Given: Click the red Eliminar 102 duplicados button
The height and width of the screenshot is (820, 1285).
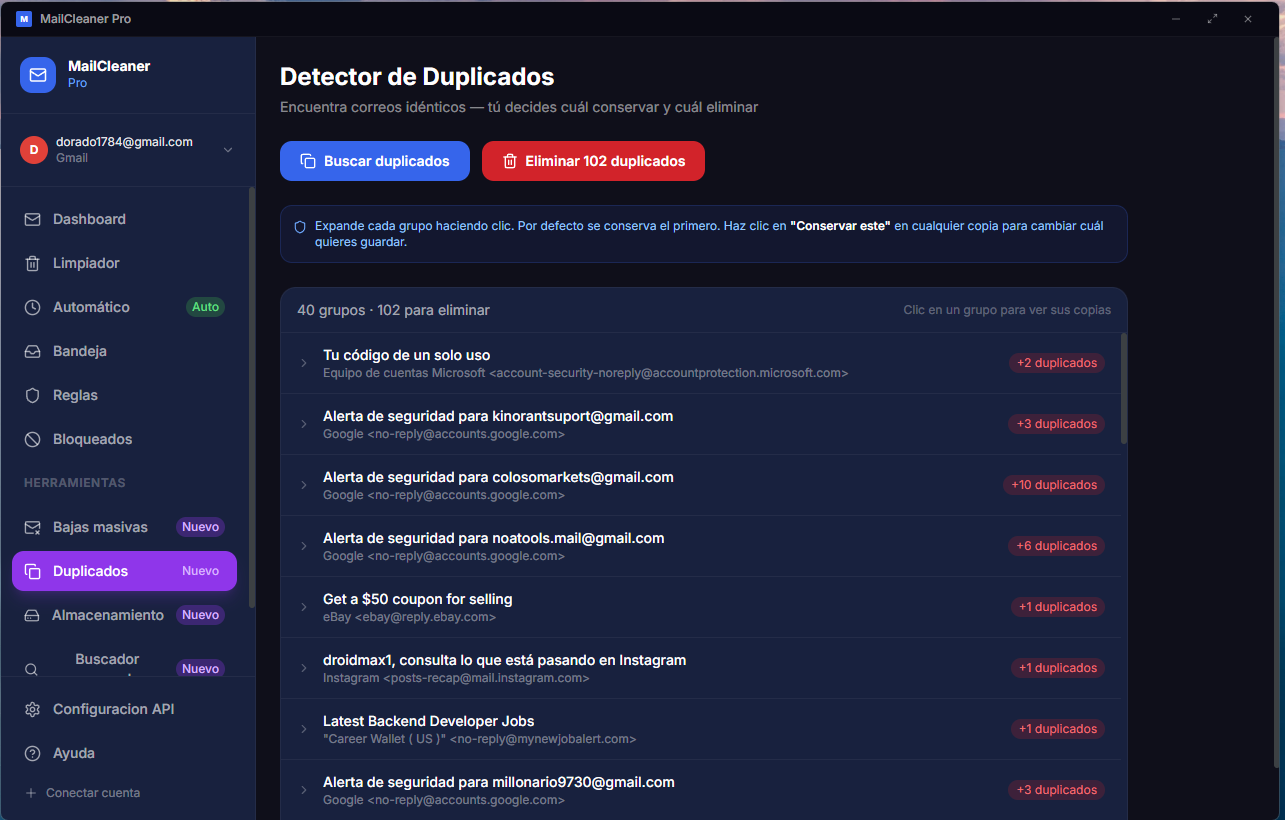Looking at the screenshot, I should coord(593,161).
